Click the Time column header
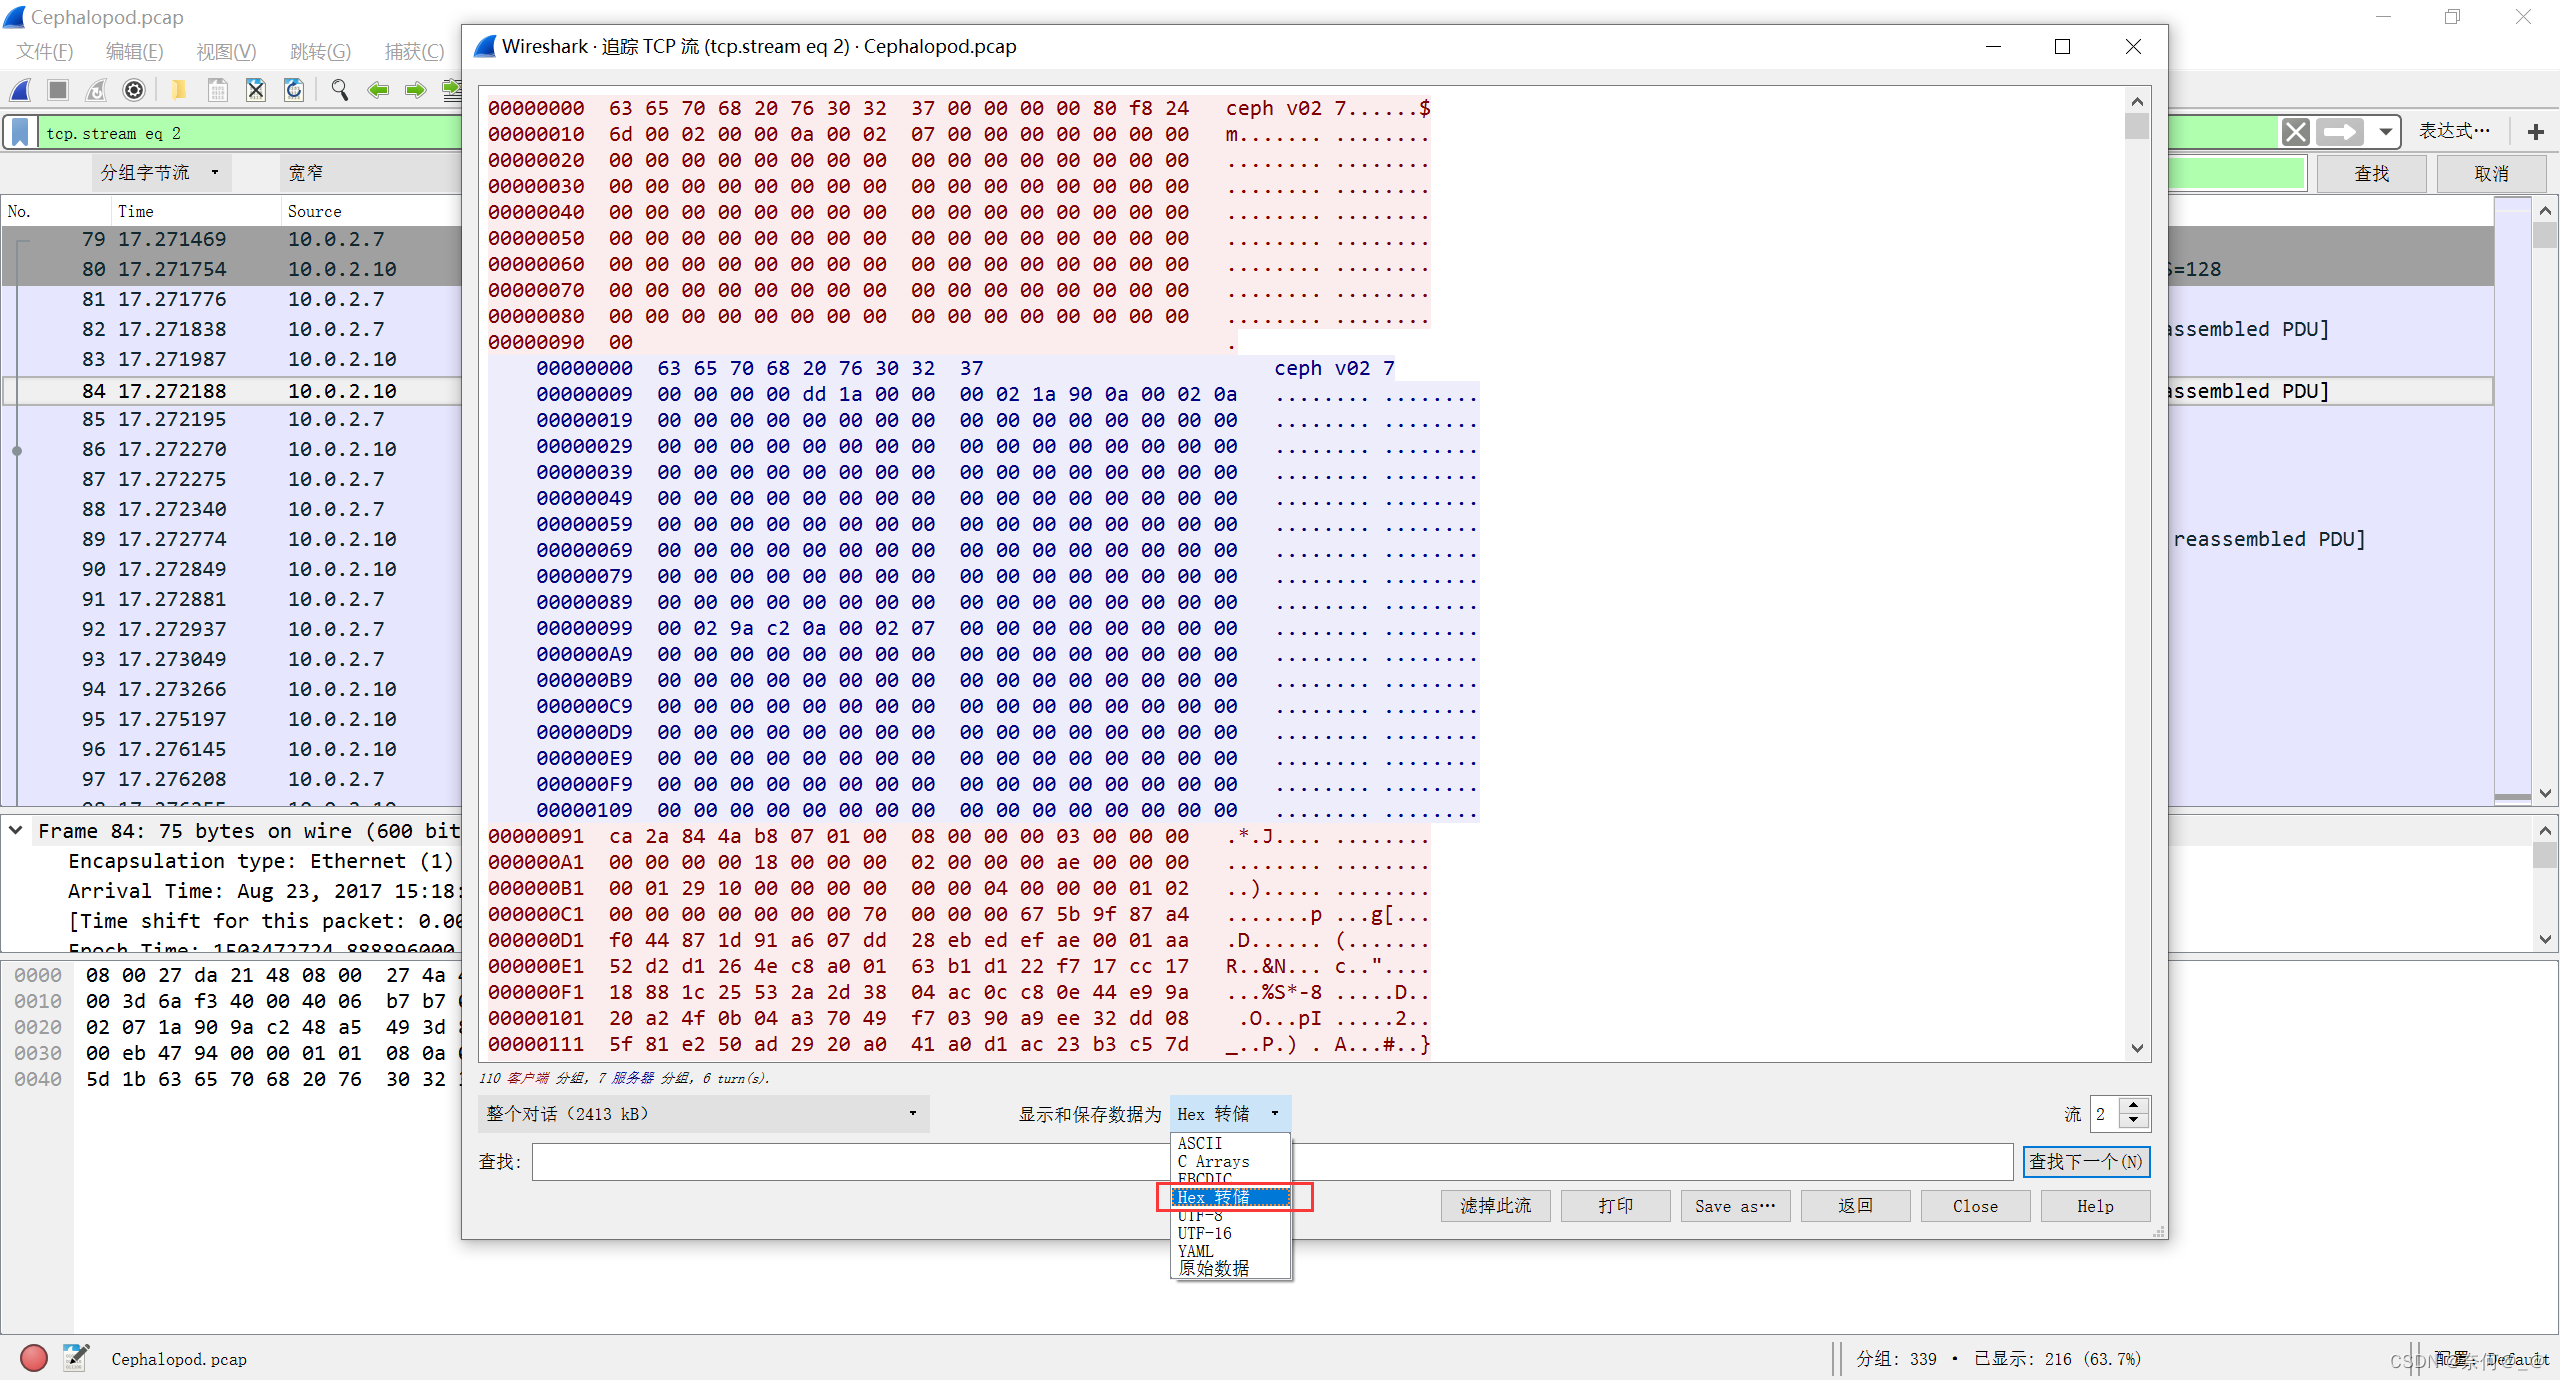Image resolution: width=2560 pixels, height=1380 pixels. 196,211
